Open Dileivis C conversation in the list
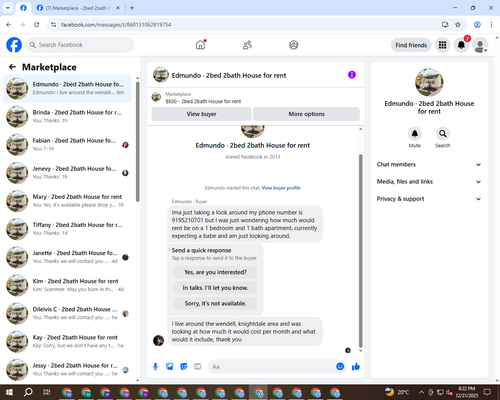 click(x=67, y=313)
